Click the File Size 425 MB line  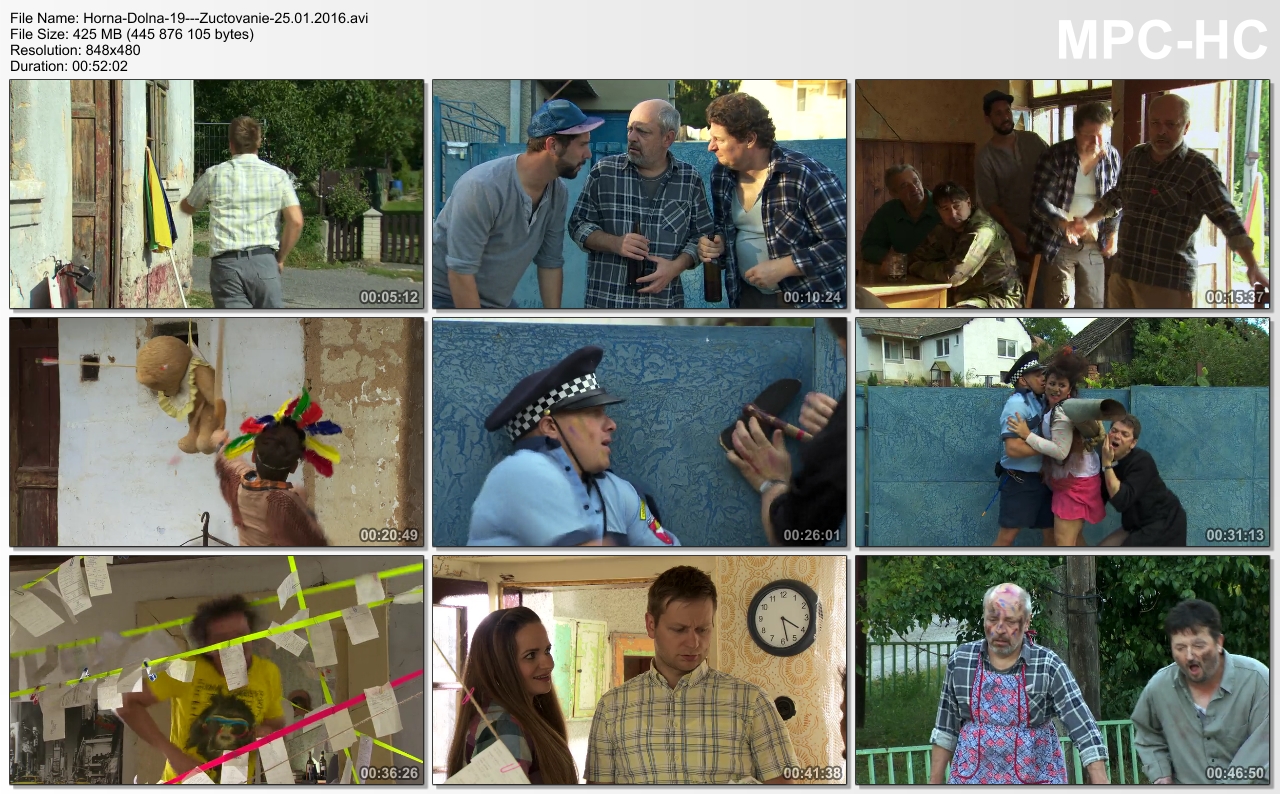pos(132,34)
